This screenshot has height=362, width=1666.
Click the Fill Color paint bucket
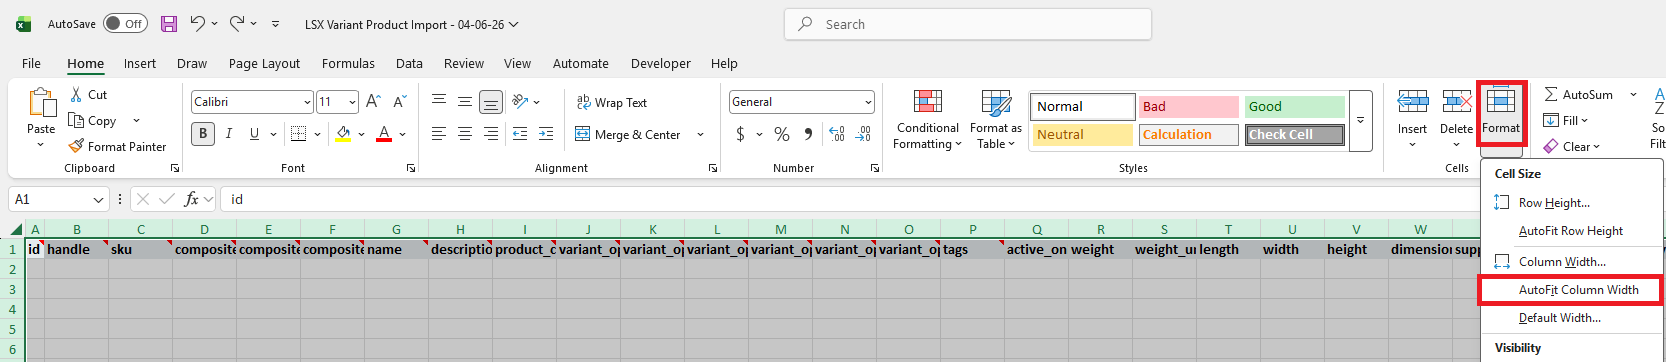(344, 134)
